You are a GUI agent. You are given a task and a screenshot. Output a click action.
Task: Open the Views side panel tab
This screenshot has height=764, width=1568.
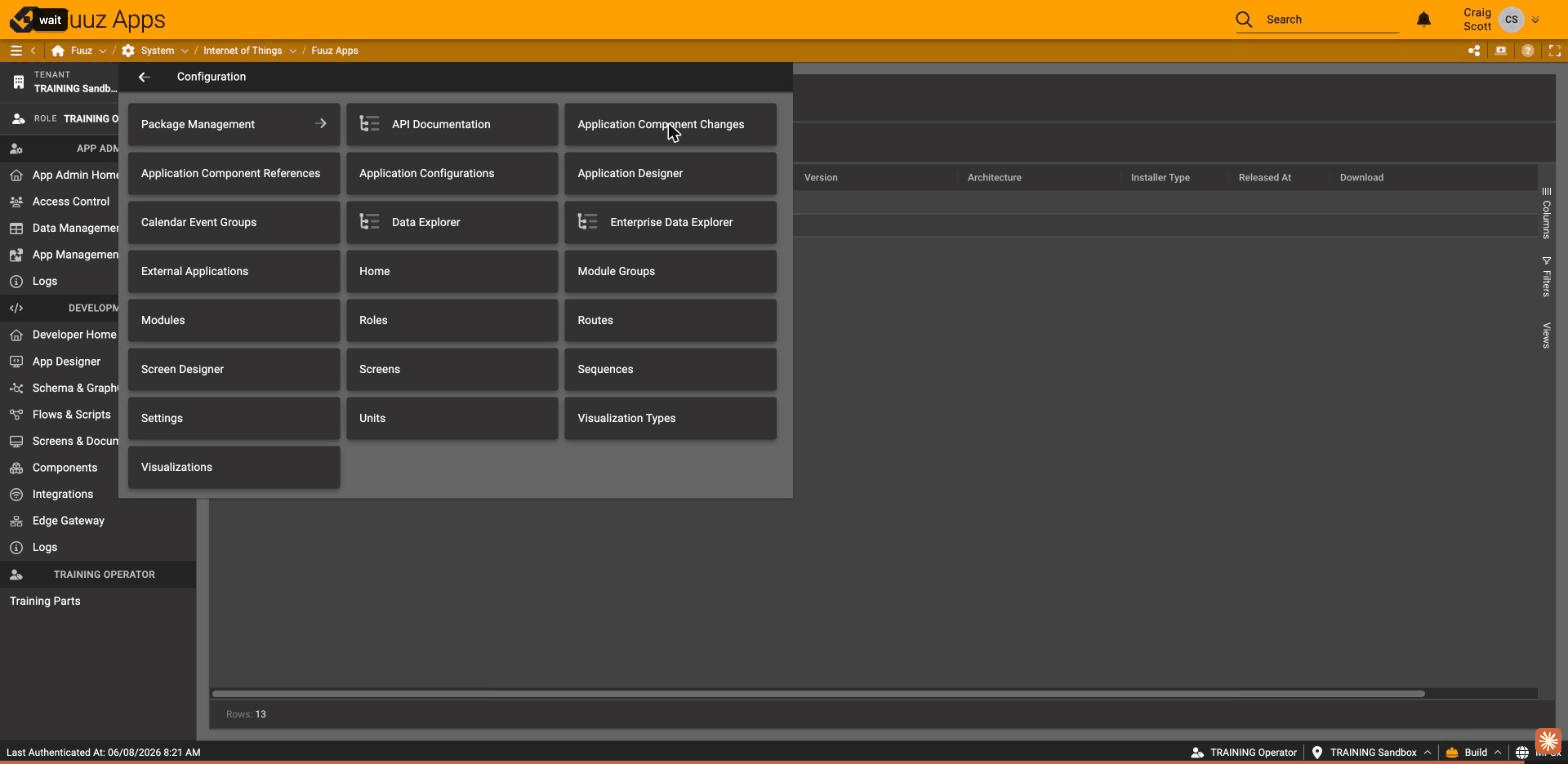[1546, 335]
